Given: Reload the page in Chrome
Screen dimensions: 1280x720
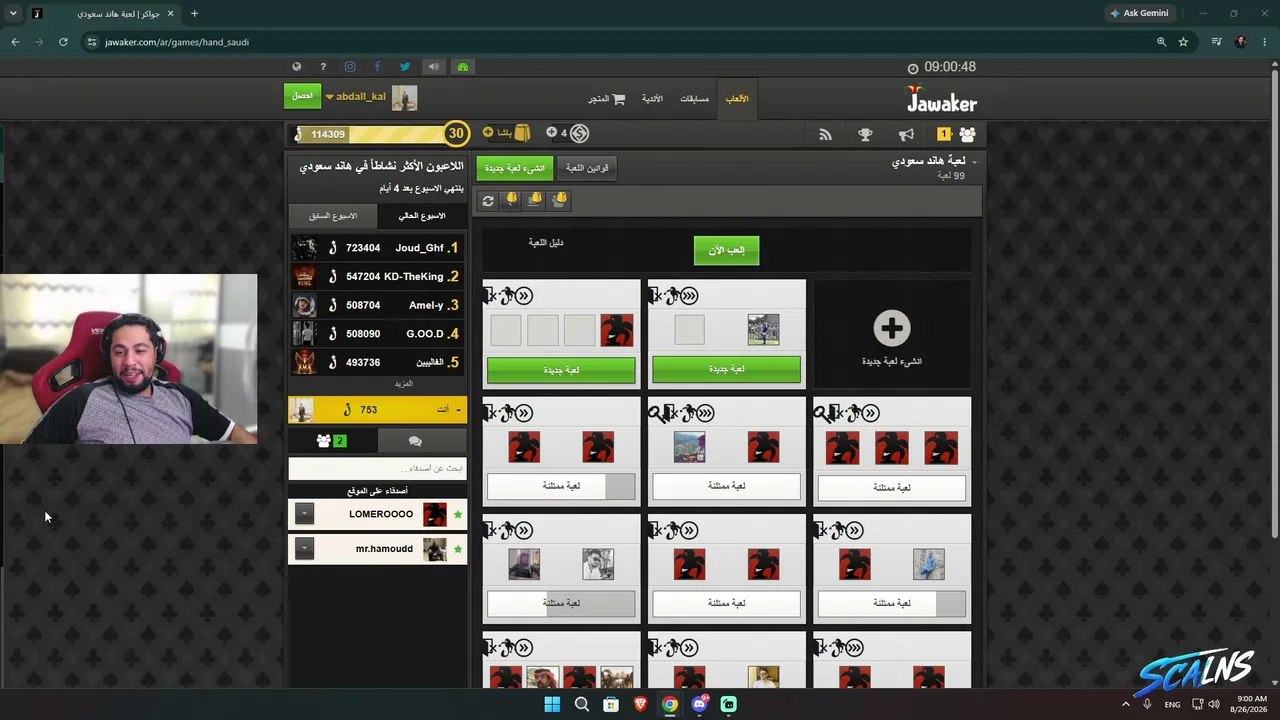Looking at the screenshot, I should [x=63, y=42].
